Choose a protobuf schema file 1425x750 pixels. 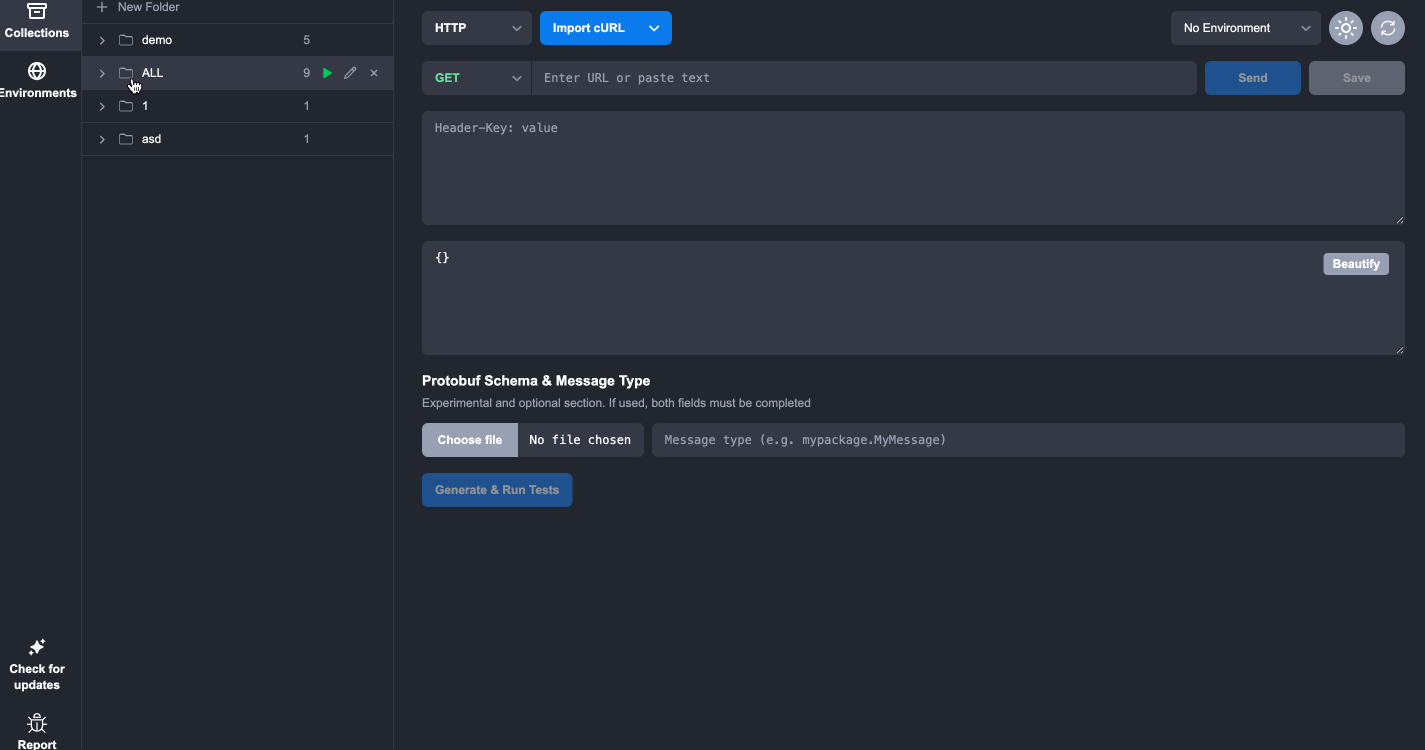[x=469, y=439]
